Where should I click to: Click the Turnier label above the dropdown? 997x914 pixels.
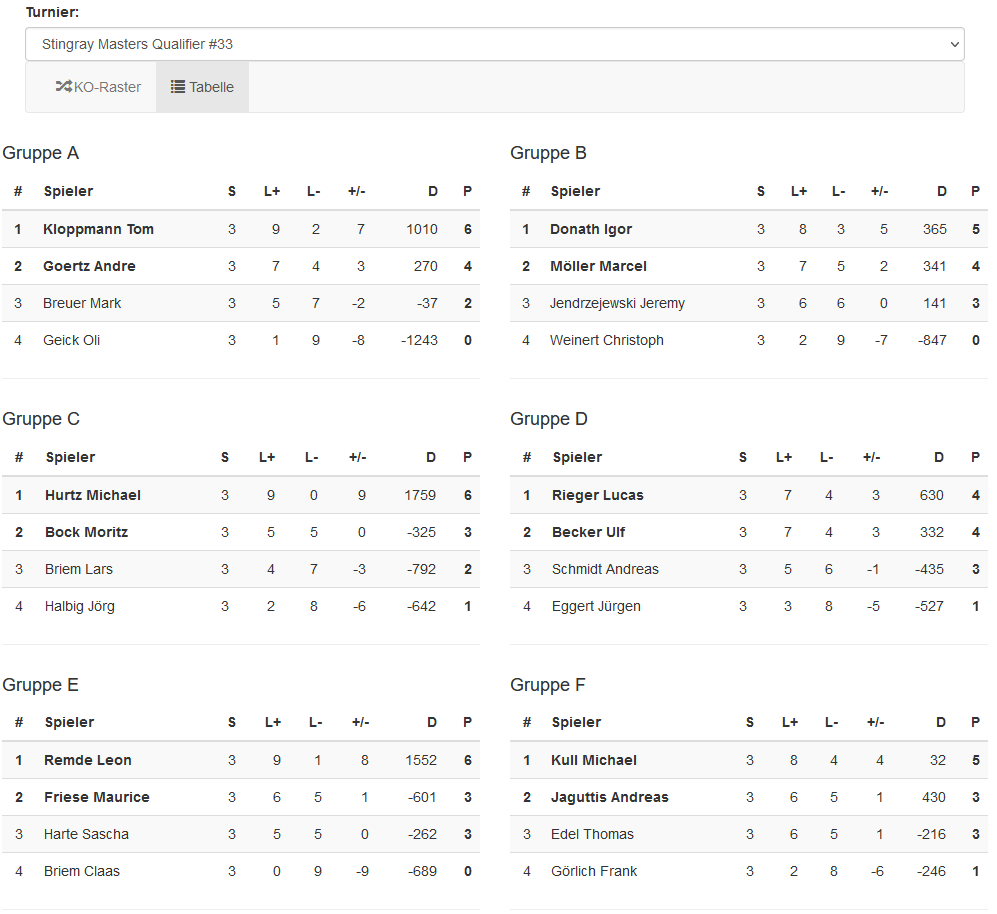coord(52,12)
